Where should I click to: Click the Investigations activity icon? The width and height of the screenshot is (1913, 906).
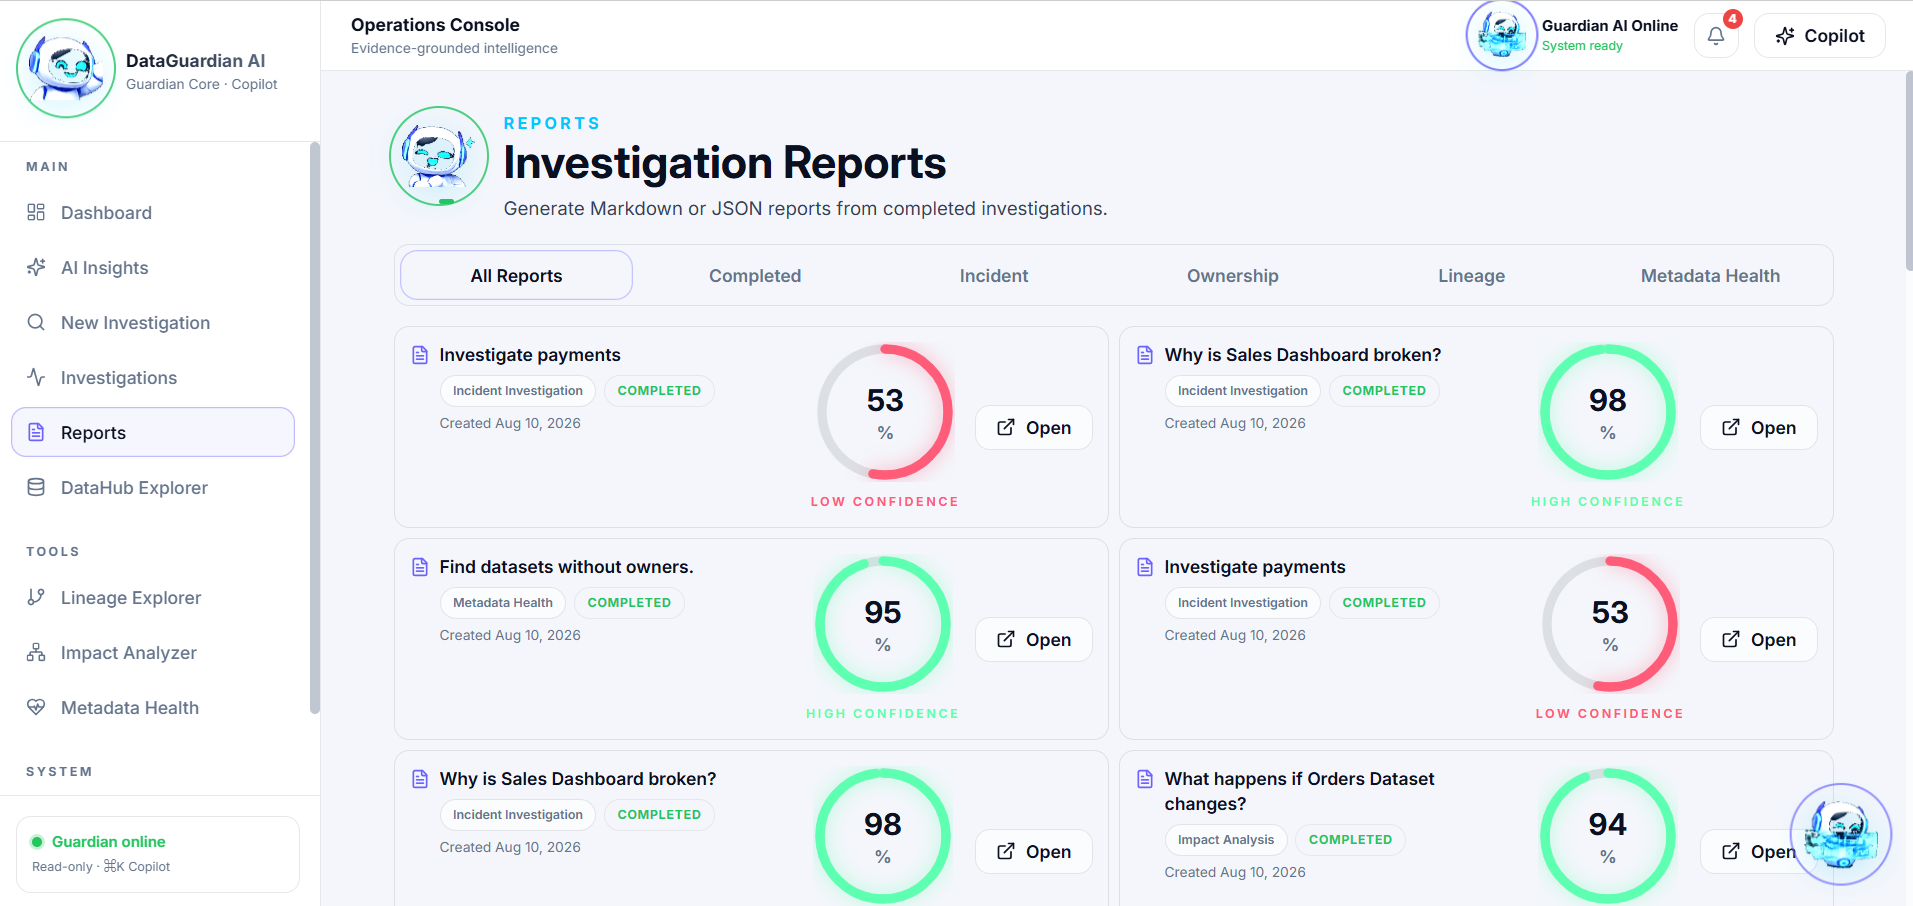pyautogui.click(x=36, y=377)
